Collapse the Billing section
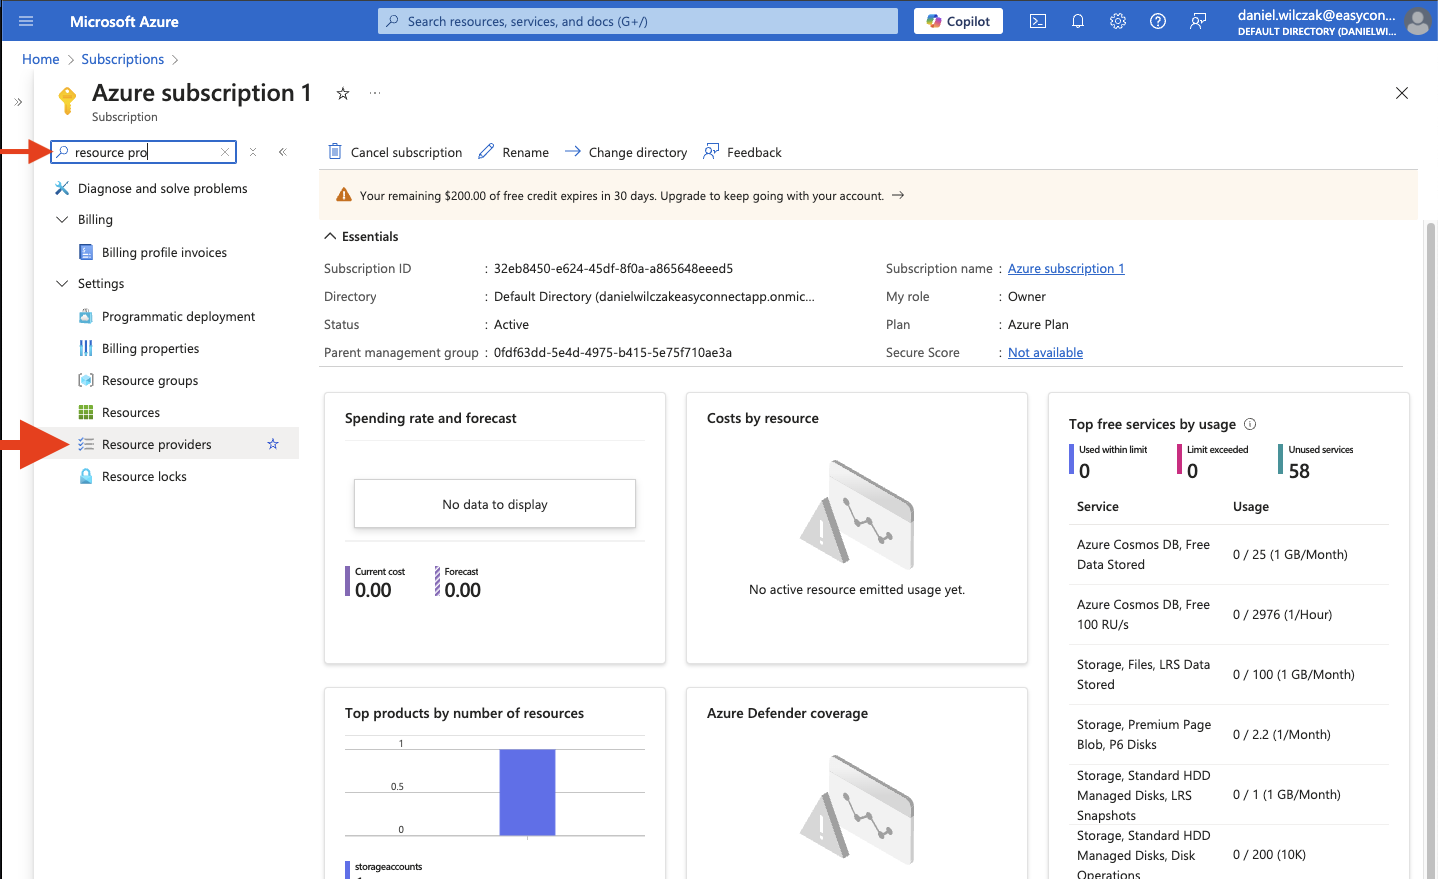Viewport: 1438px width, 879px height. point(62,219)
